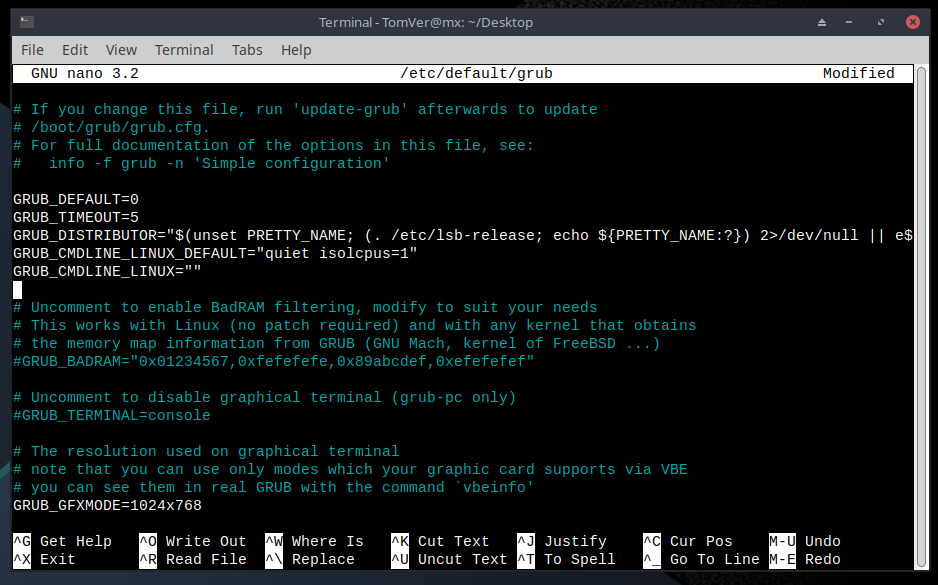Click the ^K Cut Text shortcut
Viewport: 938px width, 585px height.
(440, 541)
